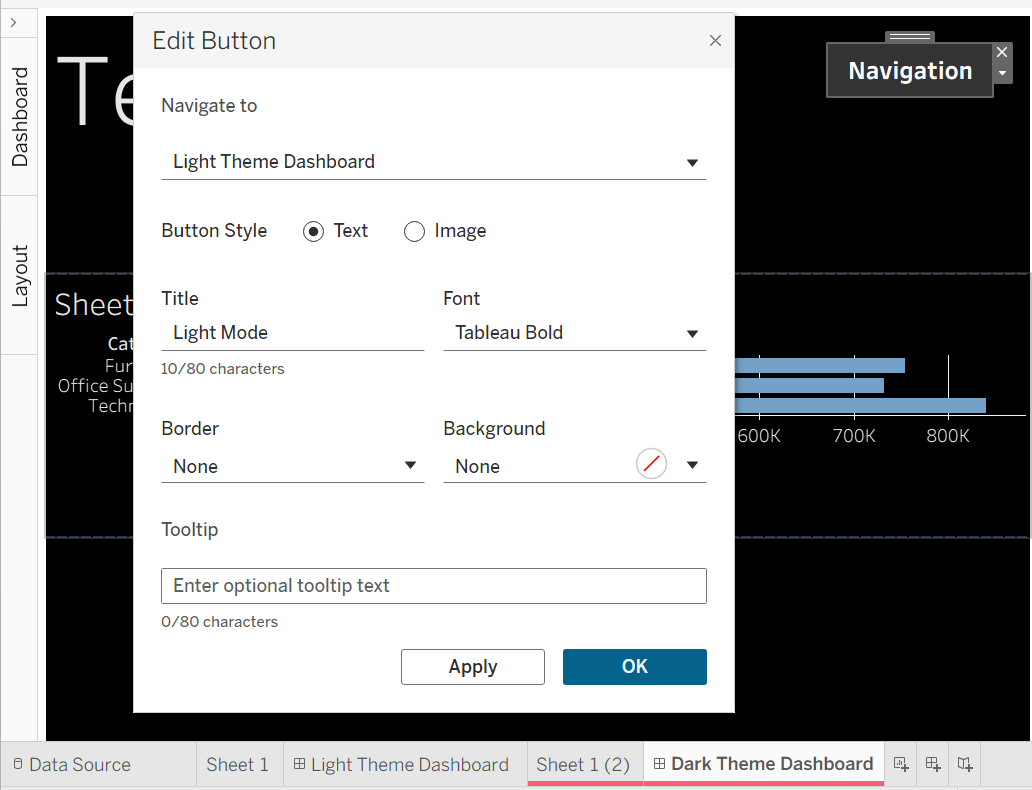
Task: Remove the Navigation object with its X icon
Action: coord(1002,52)
